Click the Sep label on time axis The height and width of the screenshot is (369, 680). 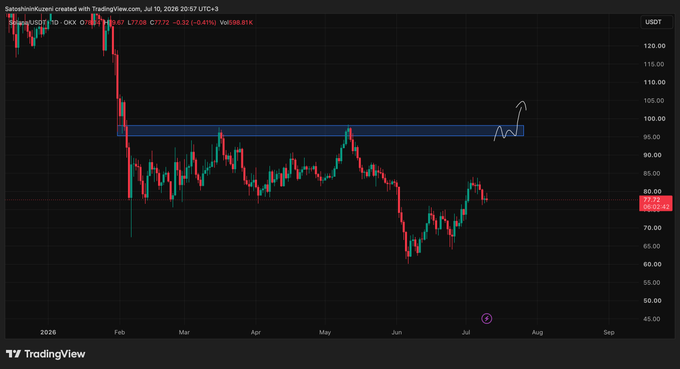[x=609, y=332]
